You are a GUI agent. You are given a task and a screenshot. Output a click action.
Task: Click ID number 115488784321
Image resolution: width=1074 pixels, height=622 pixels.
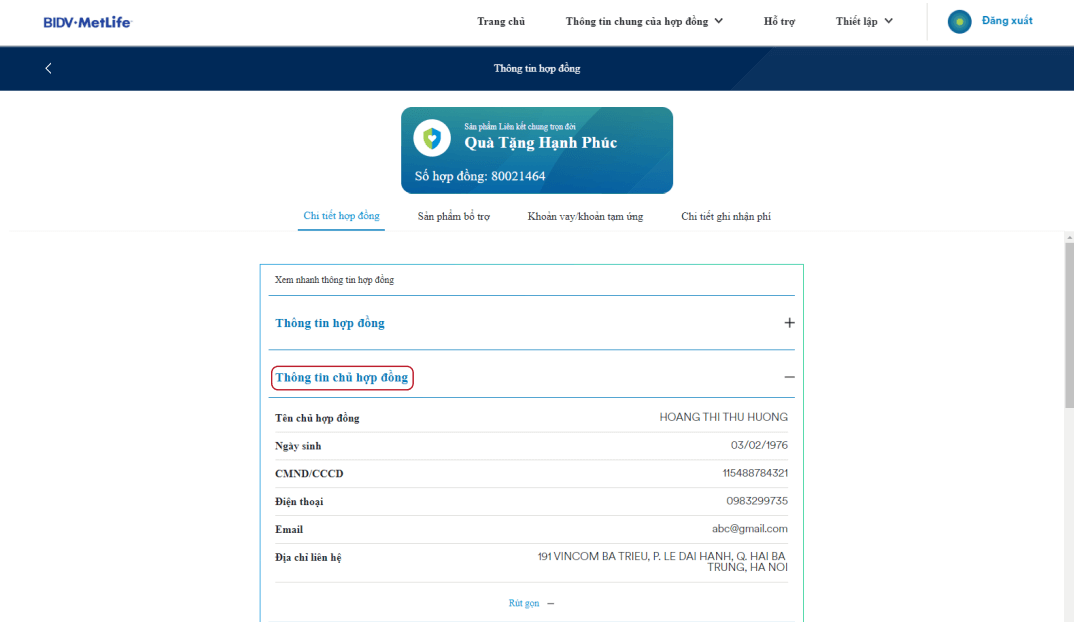coord(755,473)
